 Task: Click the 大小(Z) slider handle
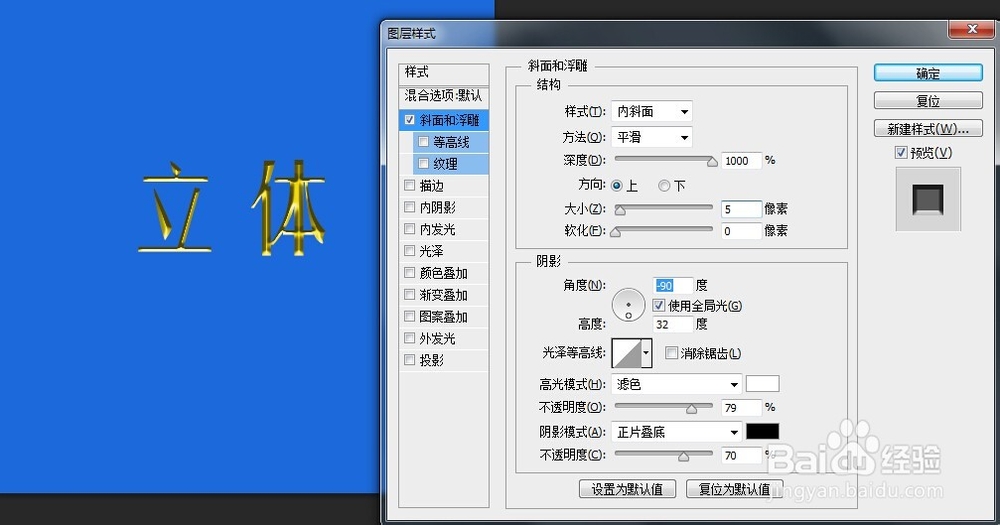tap(620, 210)
